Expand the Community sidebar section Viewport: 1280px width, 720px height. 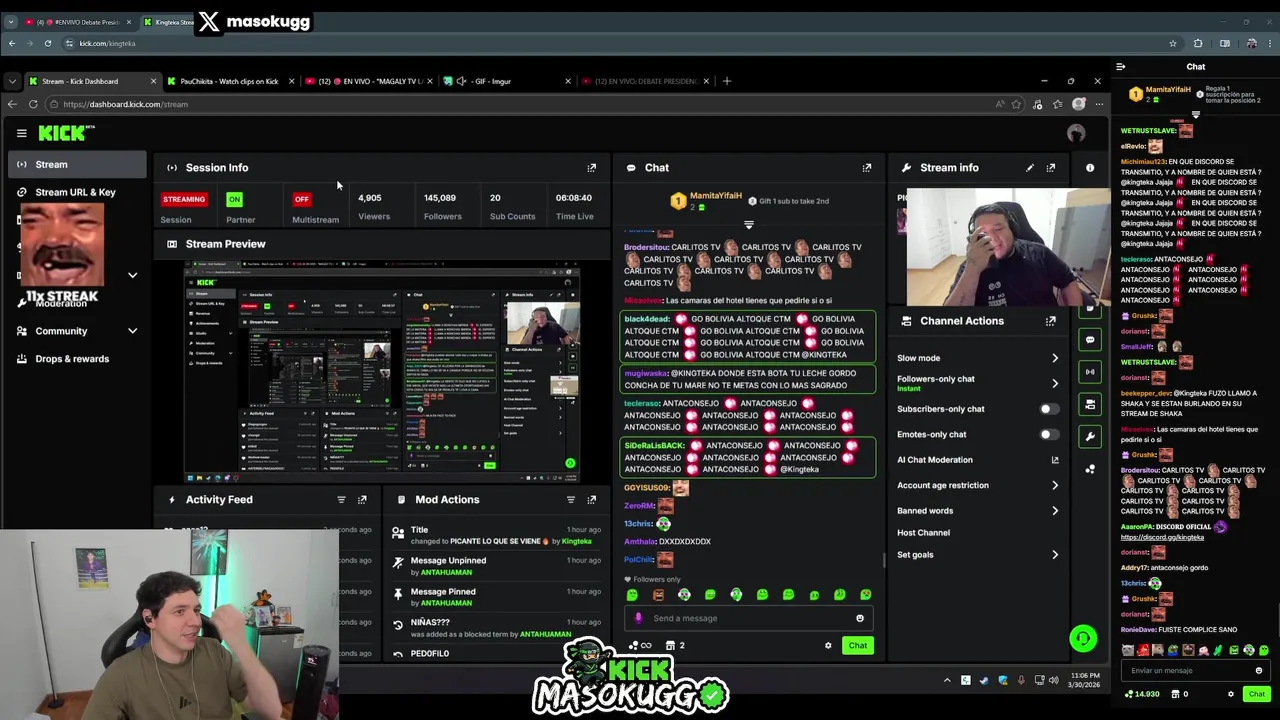pyautogui.click(x=132, y=331)
